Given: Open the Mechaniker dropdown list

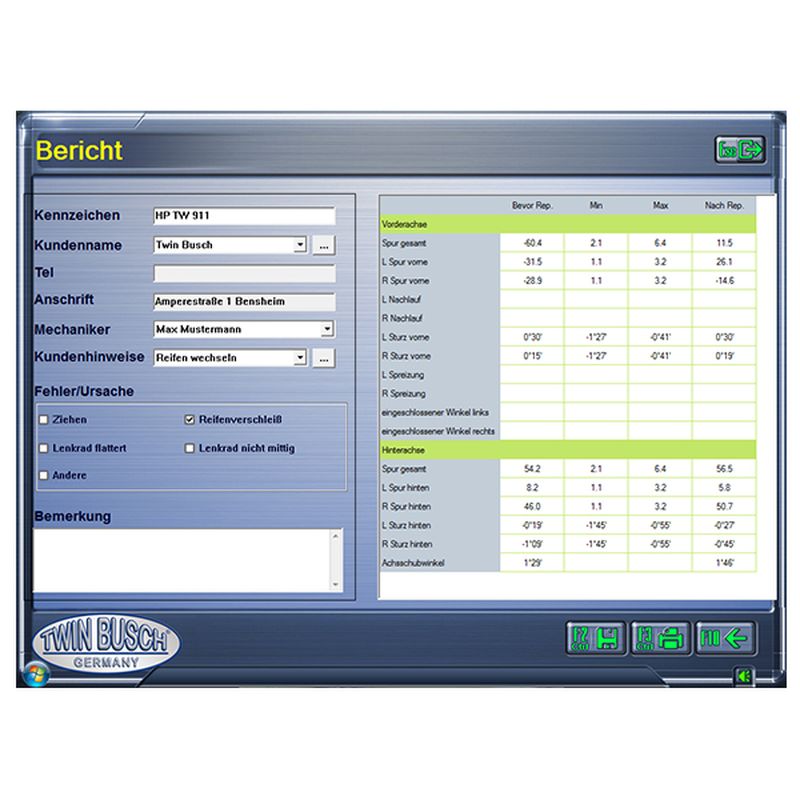Looking at the screenshot, I should point(327,329).
